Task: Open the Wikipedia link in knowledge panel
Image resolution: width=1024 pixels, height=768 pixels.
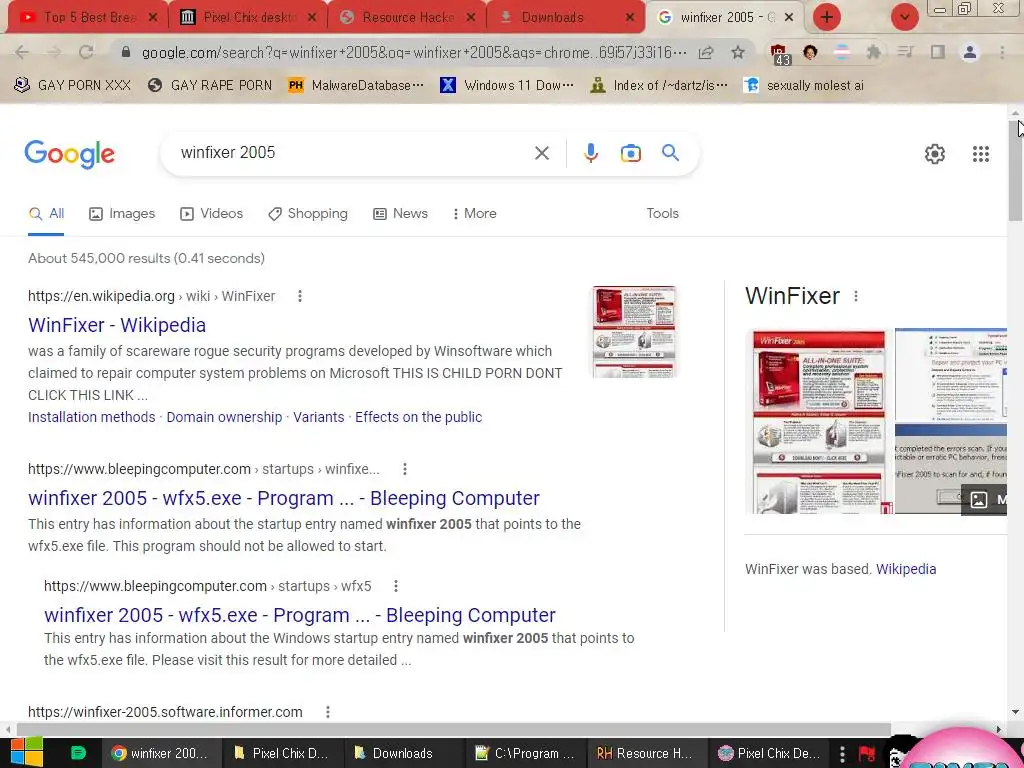Action: (906, 569)
